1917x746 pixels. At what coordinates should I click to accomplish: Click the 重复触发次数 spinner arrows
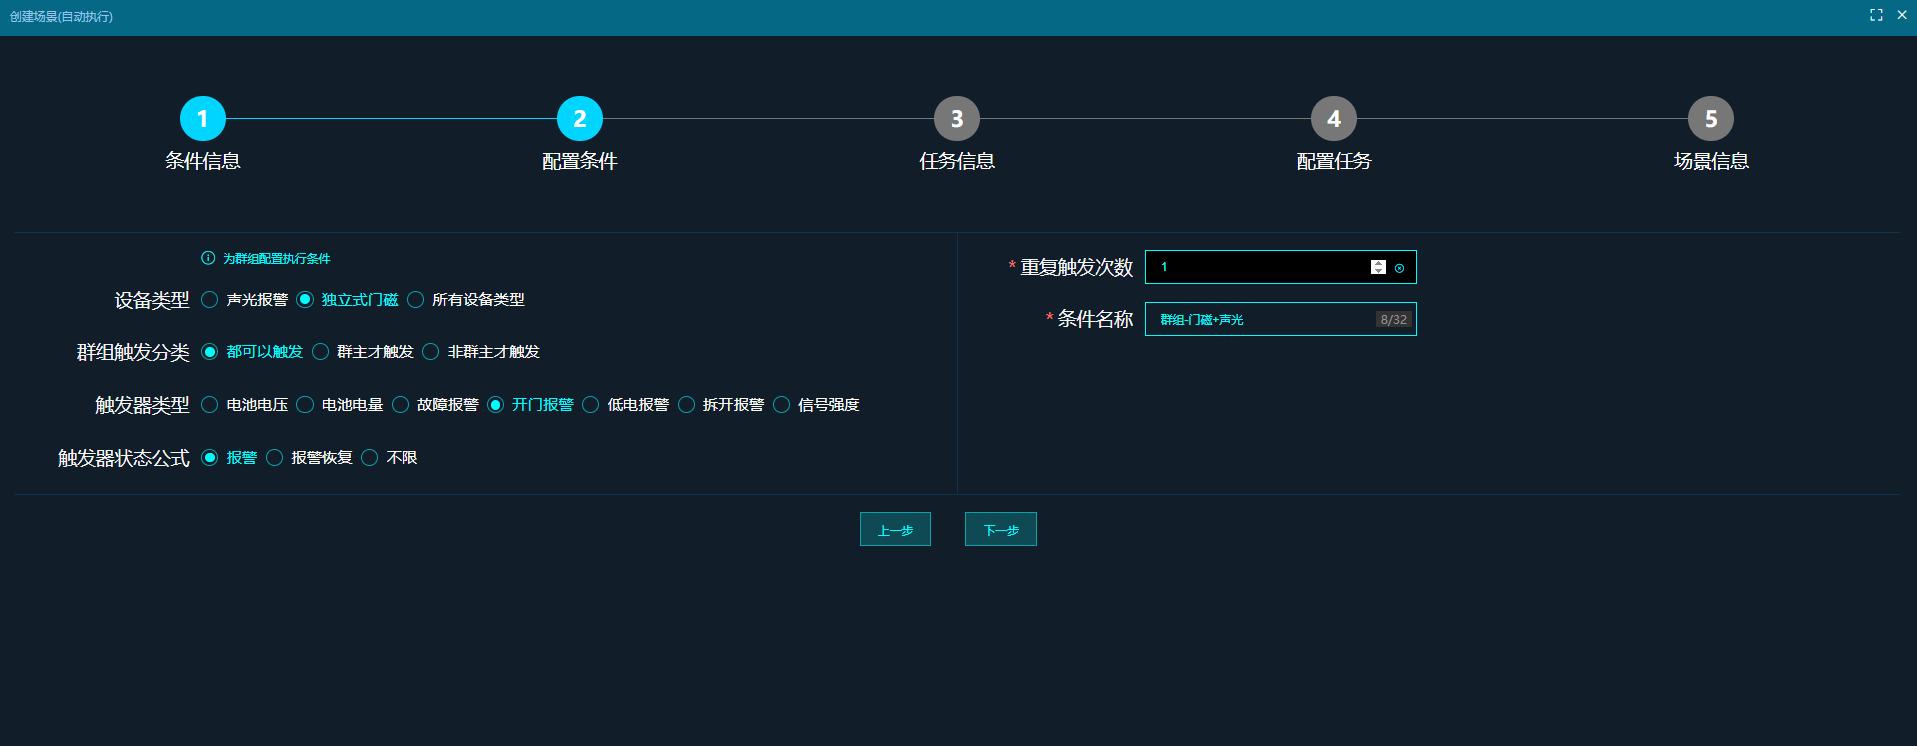tap(1378, 267)
